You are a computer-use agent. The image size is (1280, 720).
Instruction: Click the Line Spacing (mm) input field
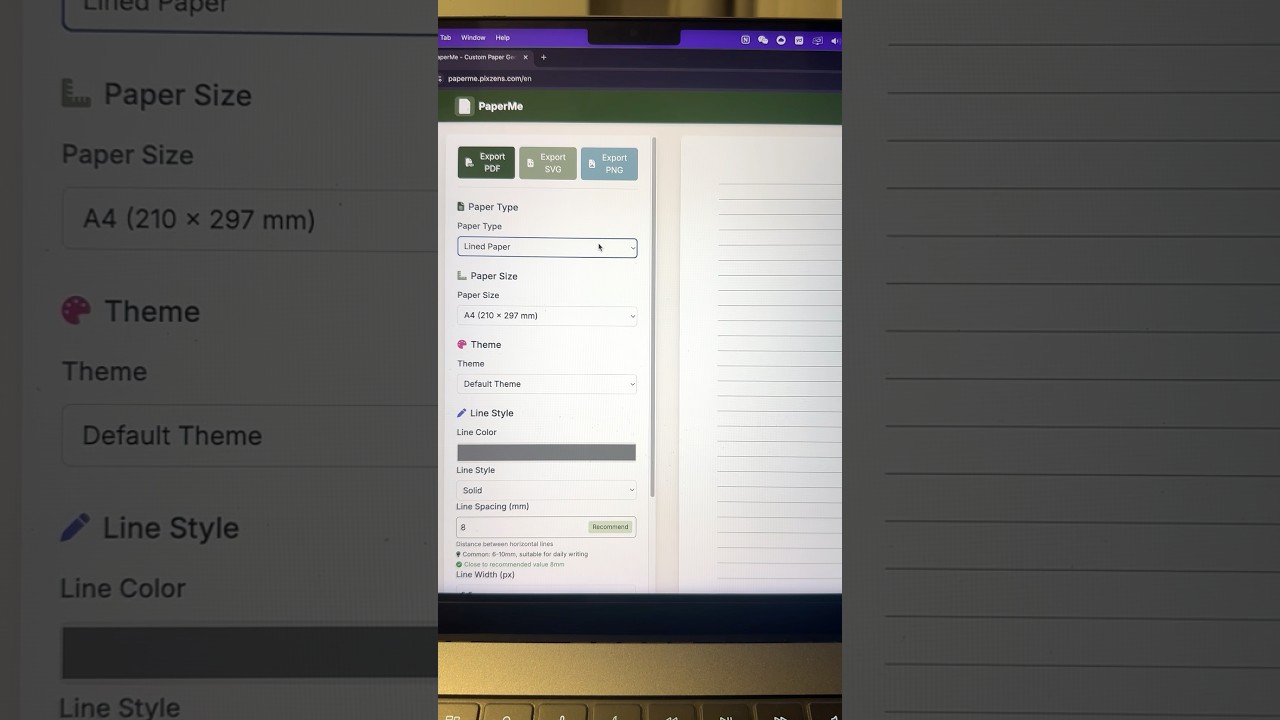(x=546, y=527)
